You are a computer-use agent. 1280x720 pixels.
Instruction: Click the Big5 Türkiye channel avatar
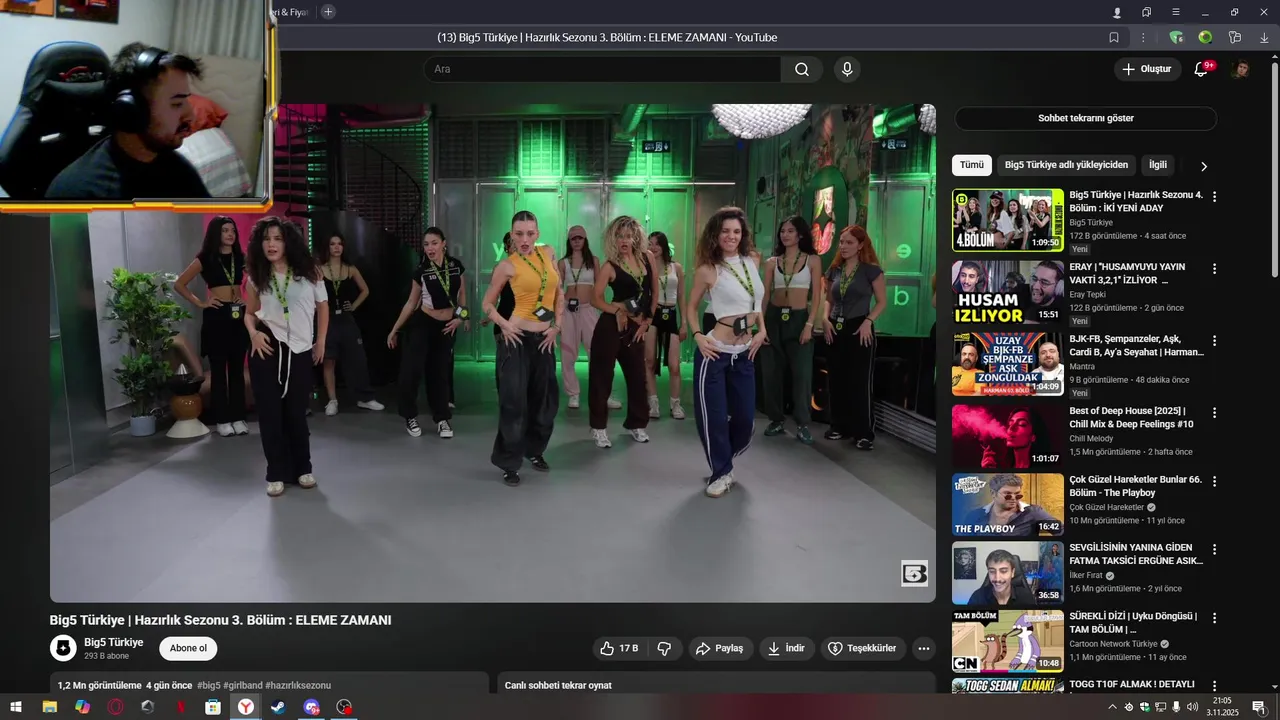pos(63,648)
